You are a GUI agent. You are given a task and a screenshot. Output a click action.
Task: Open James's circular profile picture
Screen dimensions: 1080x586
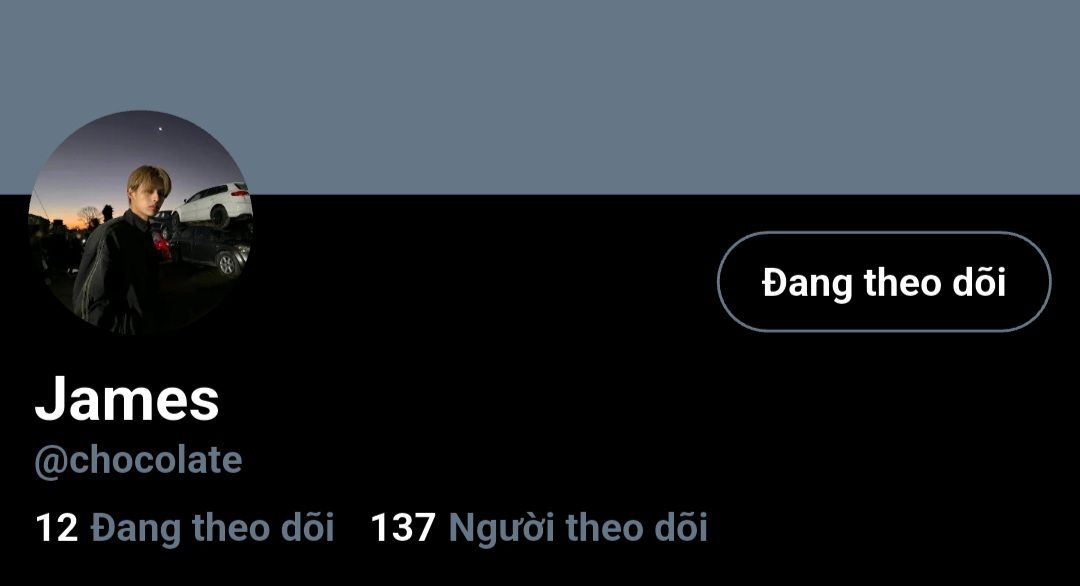coord(141,222)
